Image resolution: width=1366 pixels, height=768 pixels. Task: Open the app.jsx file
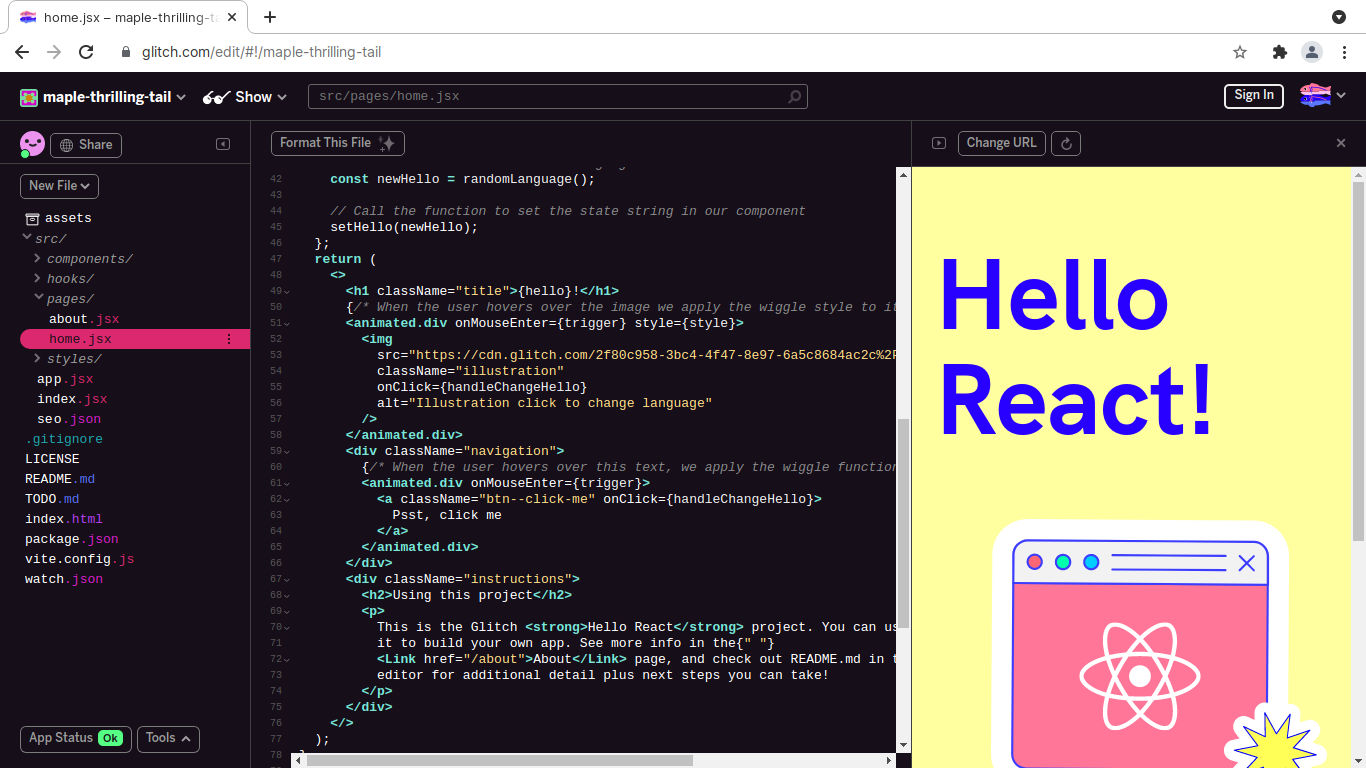coord(65,379)
